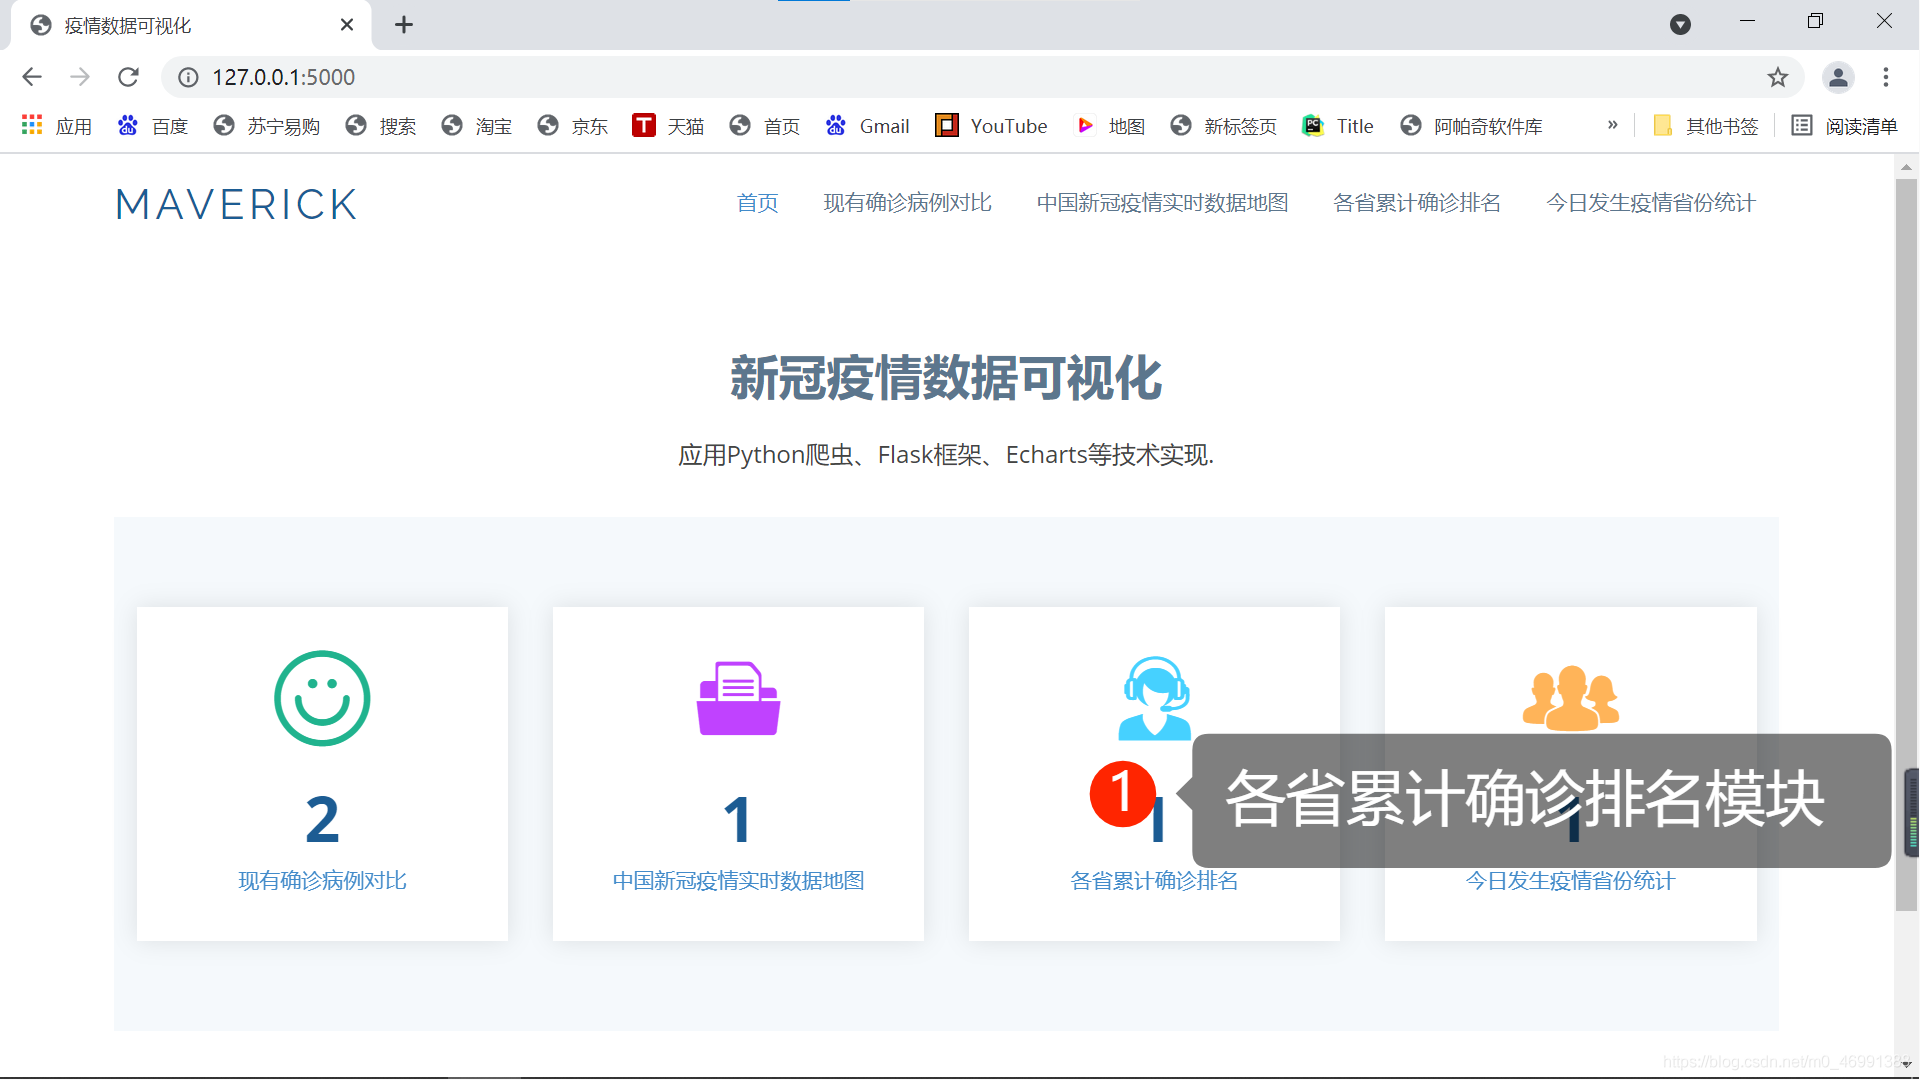1920x1080 pixels.
Task: Click the blue headset person icon
Action: [x=1154, y=697]
